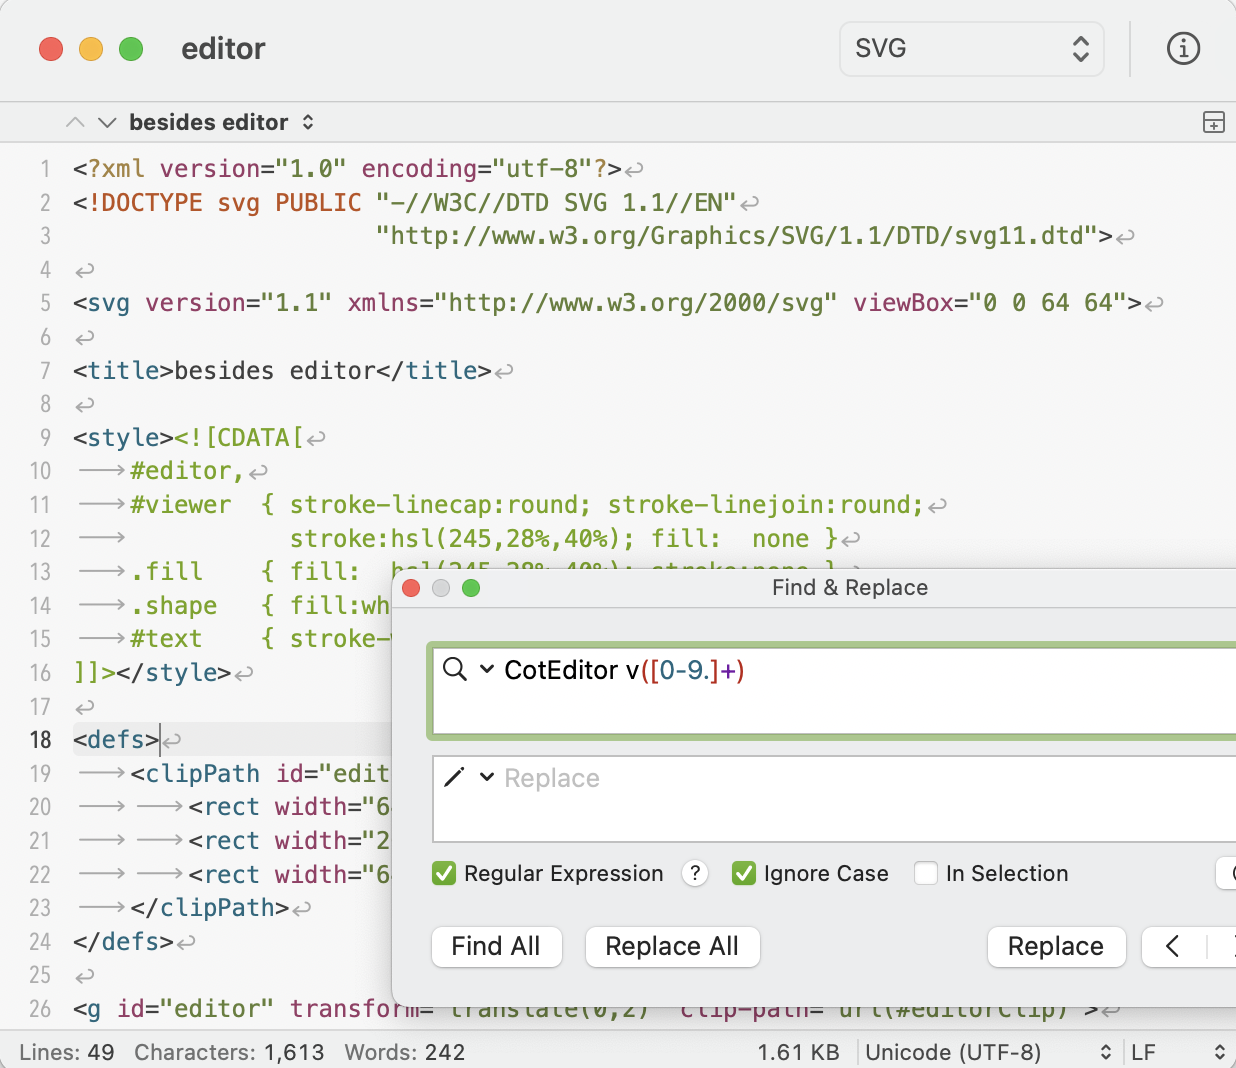Image resolution: width=1236 pixels, height=1068 pixels.
Task: Click the Find Previous "<" arrow
Action: click(1172, 947)
